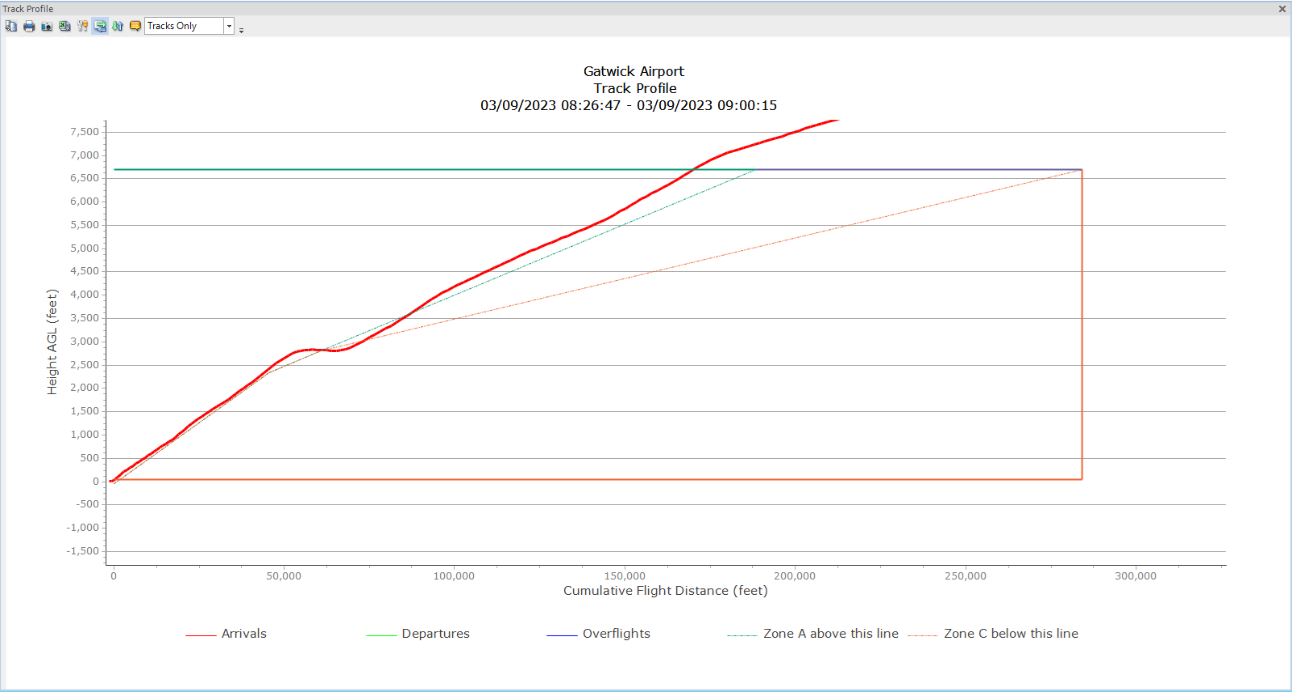Print the track profile chart
This screenshot has height=692, width=1292.
[29, 26]
